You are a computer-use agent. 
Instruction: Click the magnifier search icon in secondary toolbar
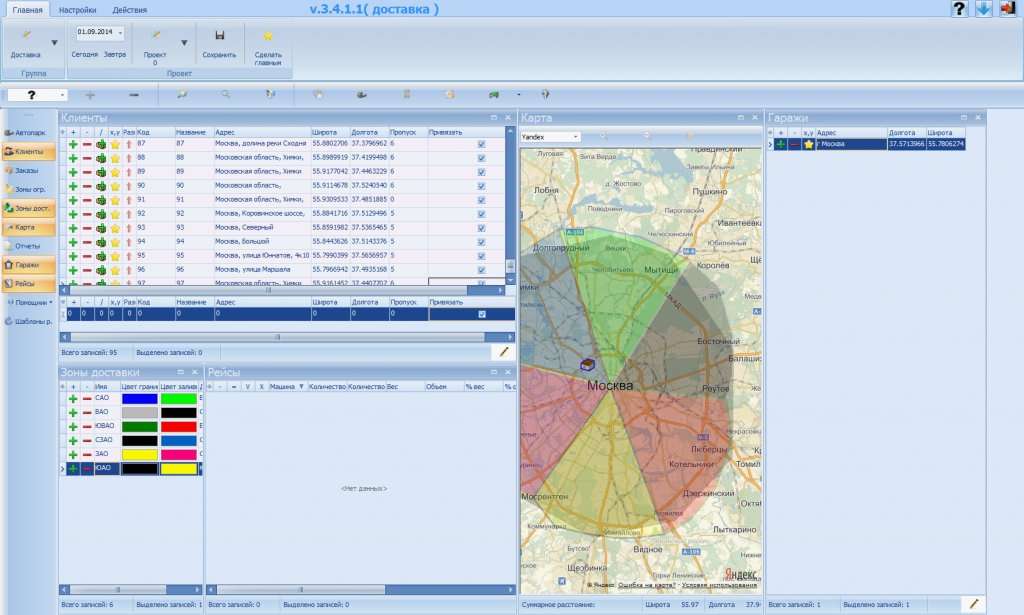(226, 95)
